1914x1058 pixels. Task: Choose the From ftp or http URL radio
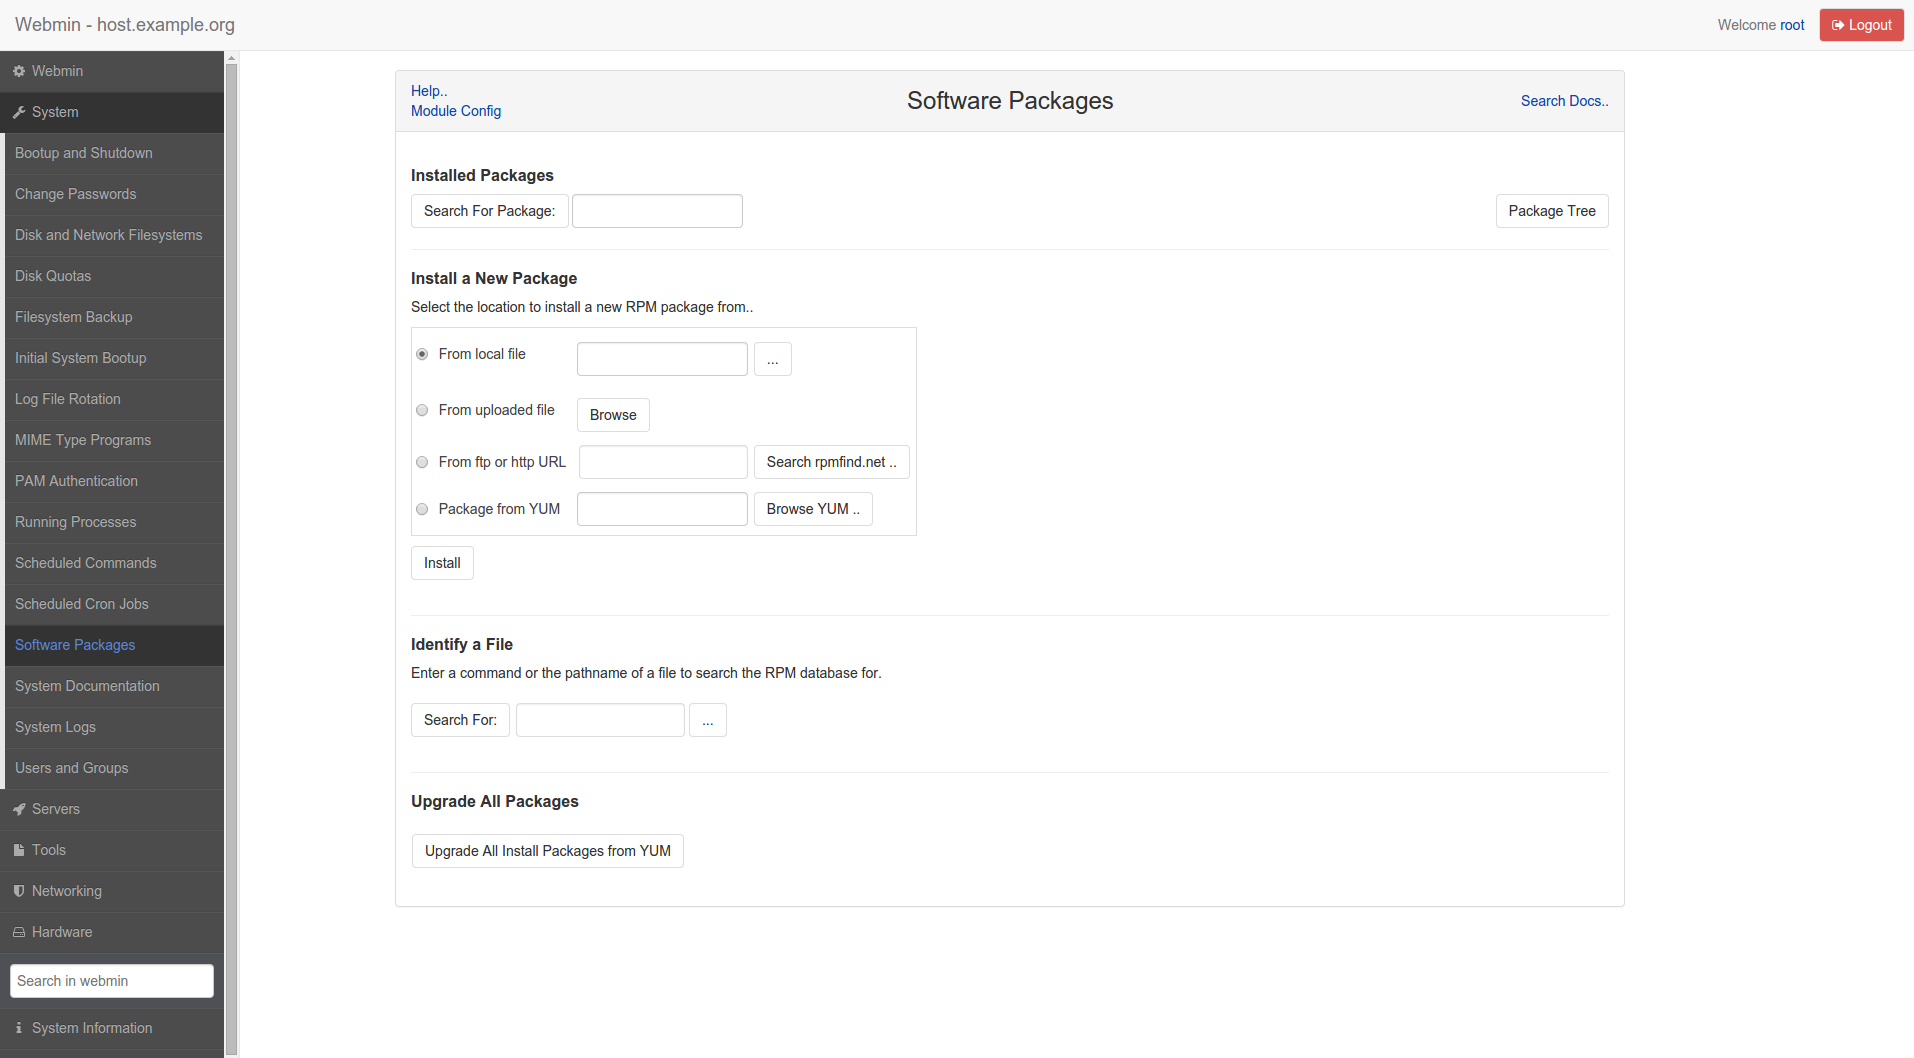click(x=422, y=462)
